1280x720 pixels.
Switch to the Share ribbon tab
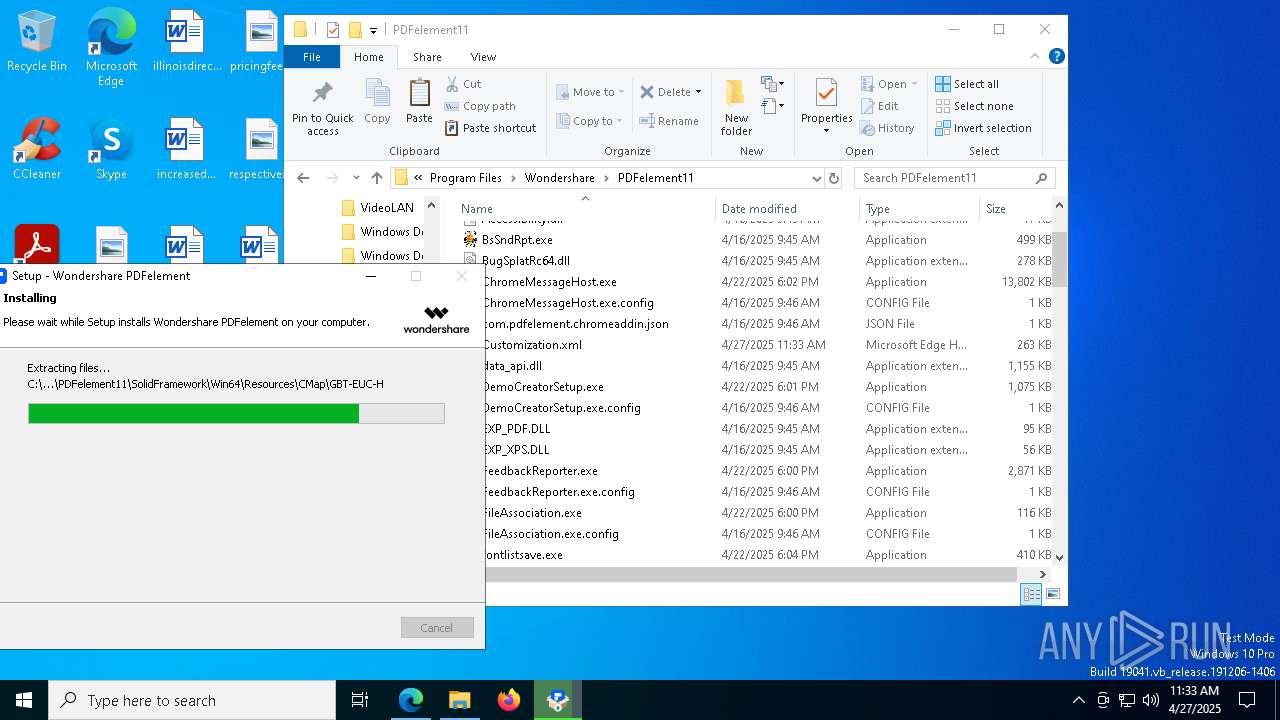(x=427, y=57)
